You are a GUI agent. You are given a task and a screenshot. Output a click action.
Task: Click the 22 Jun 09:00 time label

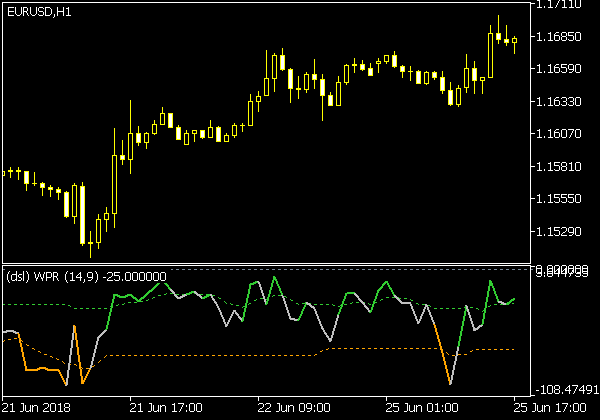pyautogui.click(x=294, y=408)
